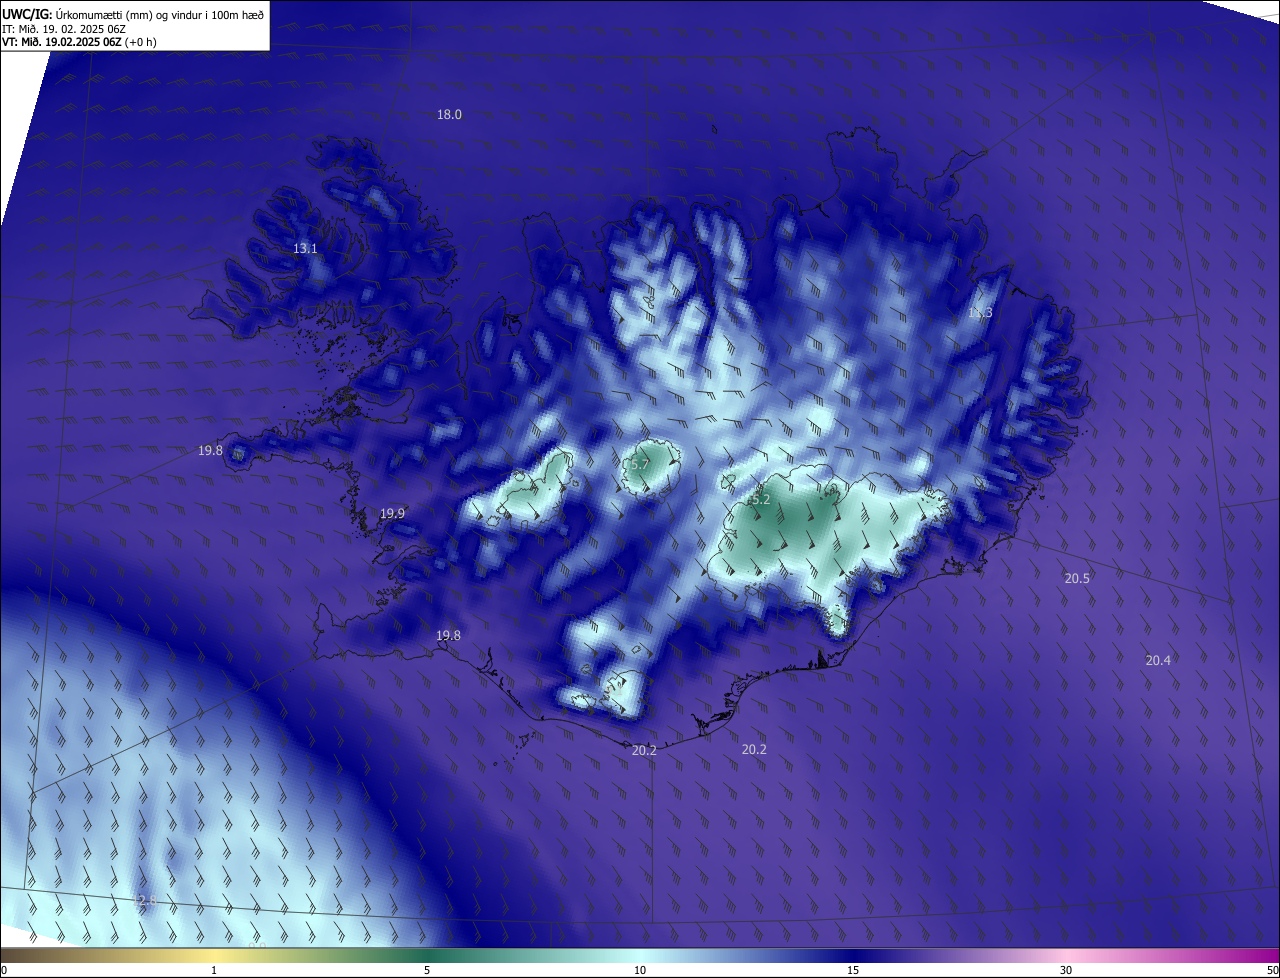The height and width of the screenshot is (978, 1280).
Task: Select the initial time line "IT: Mið. 19. 02. 2025 06Z"
Action: point(63,29)
